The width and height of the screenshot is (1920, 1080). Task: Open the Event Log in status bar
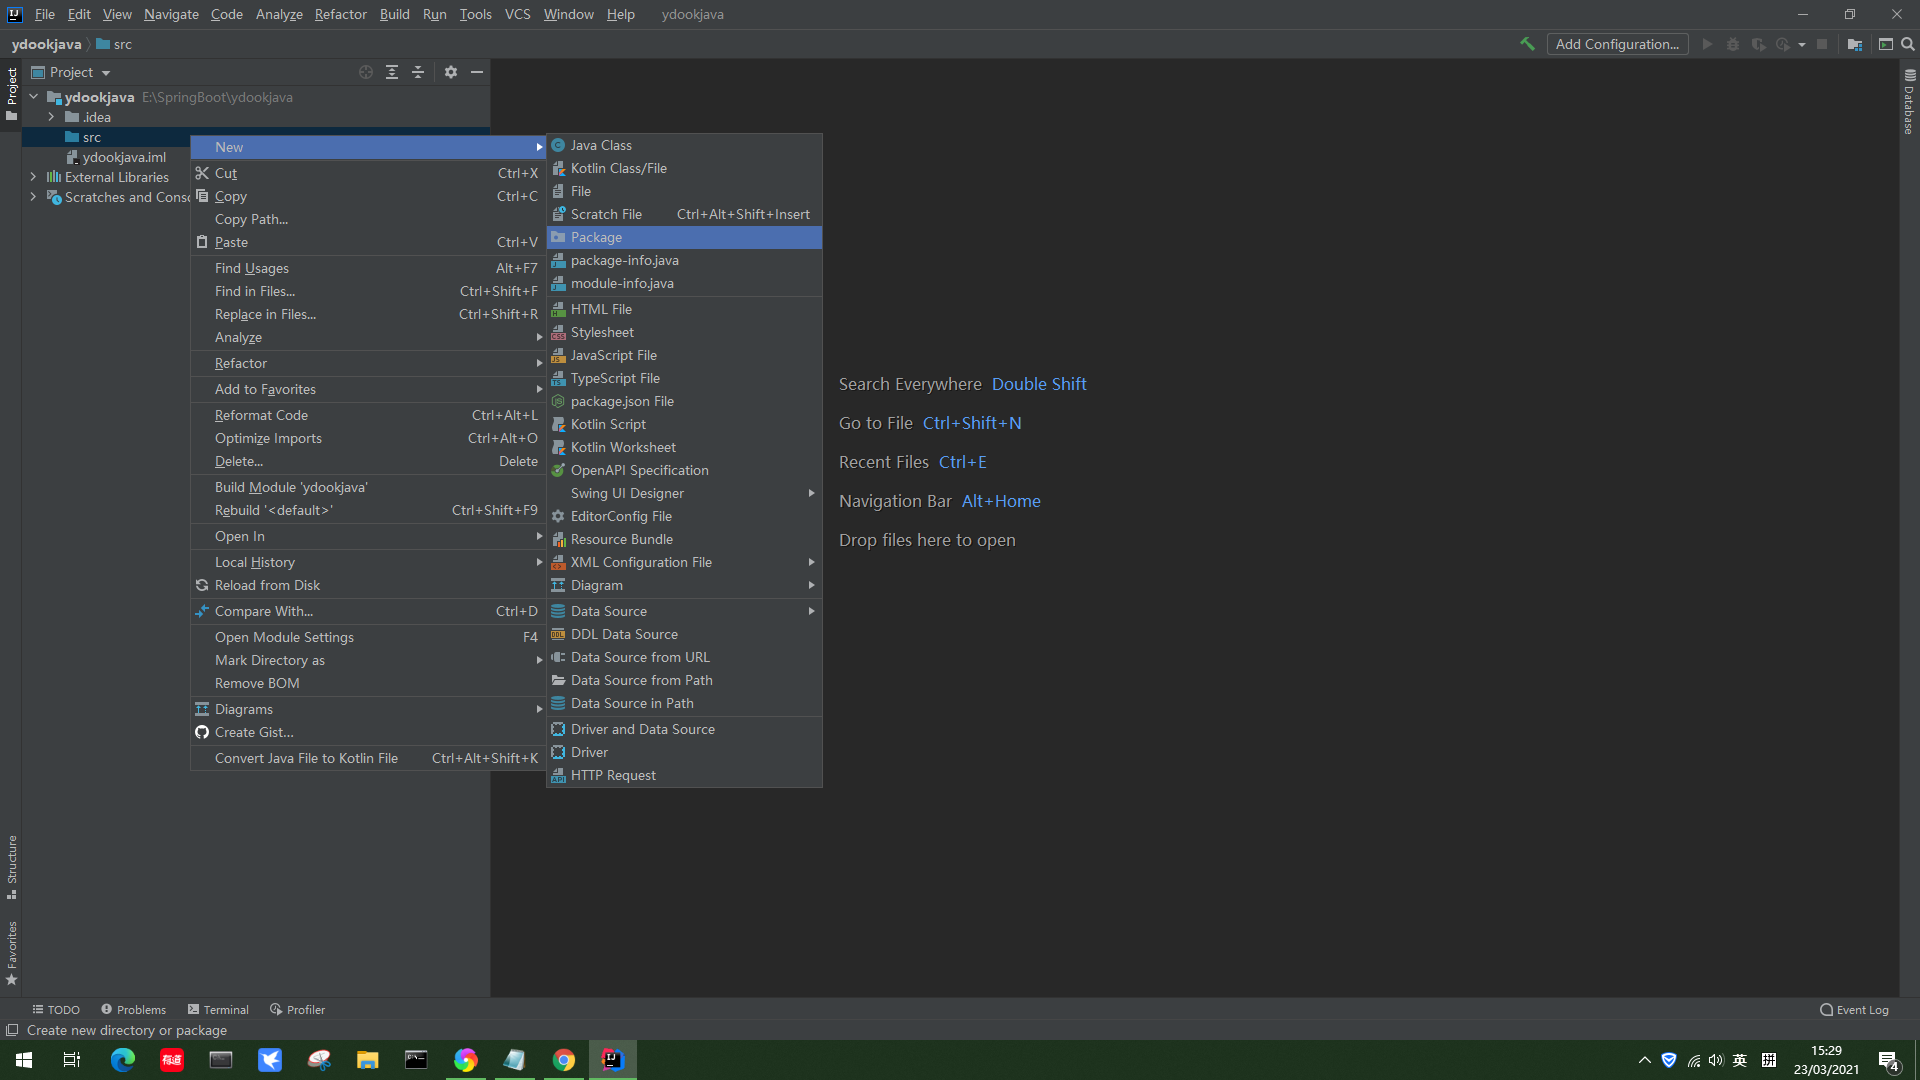click(x=1854, y=1009)
